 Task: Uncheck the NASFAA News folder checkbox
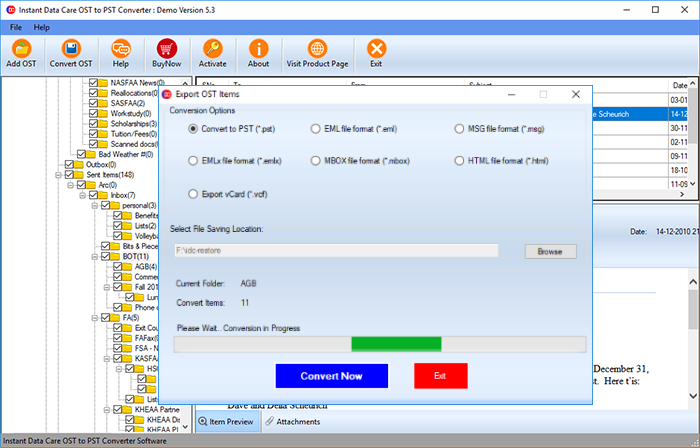[93, 83]
